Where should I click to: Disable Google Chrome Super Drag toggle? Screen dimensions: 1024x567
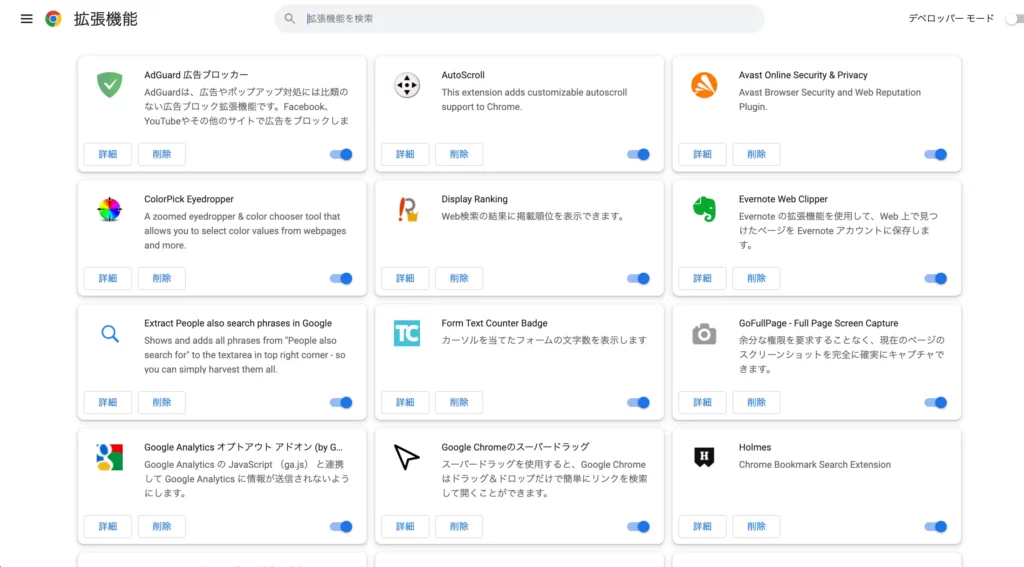[x=638, y=526]
